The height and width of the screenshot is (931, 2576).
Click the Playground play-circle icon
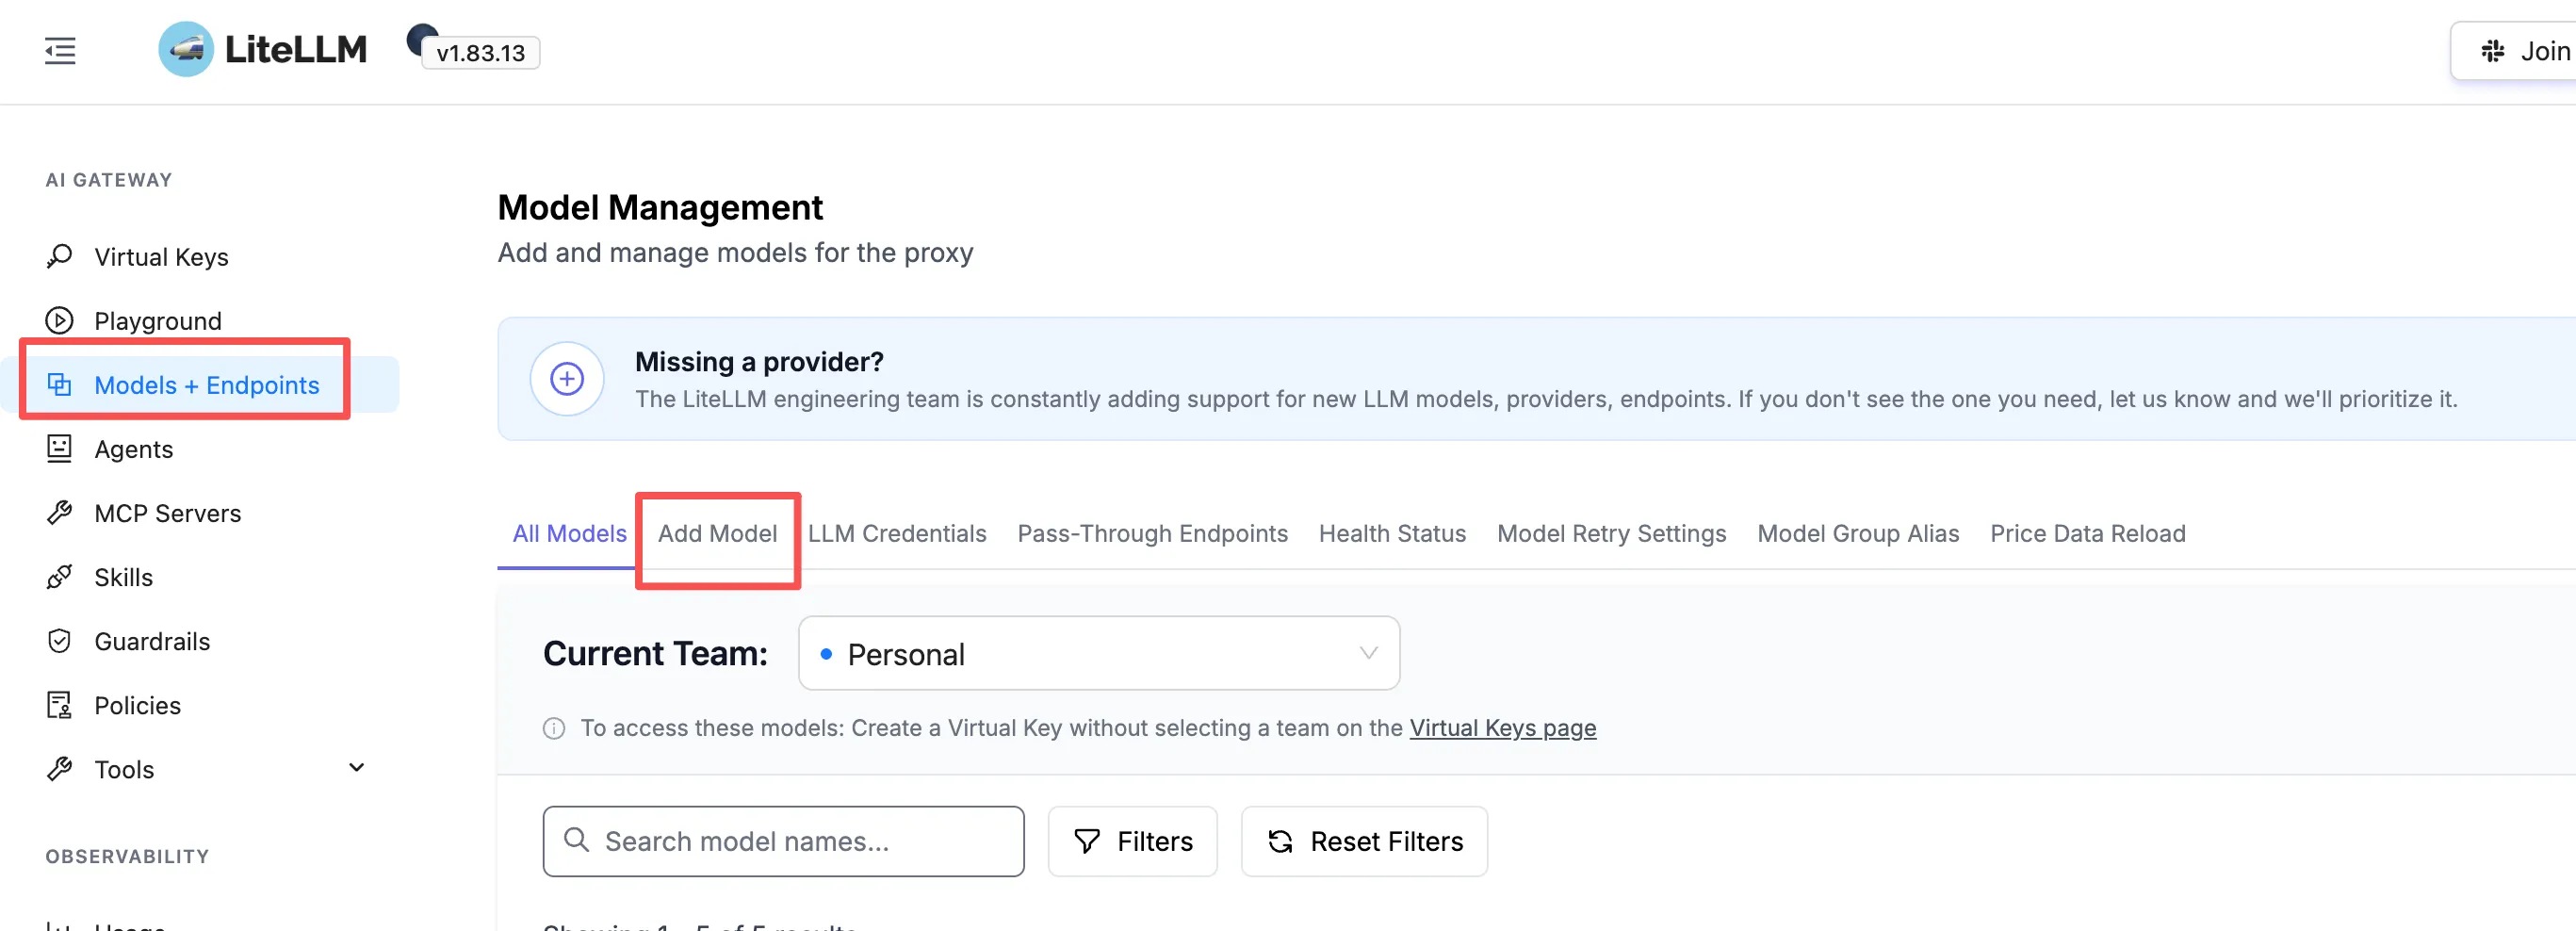tap(59, 321)
